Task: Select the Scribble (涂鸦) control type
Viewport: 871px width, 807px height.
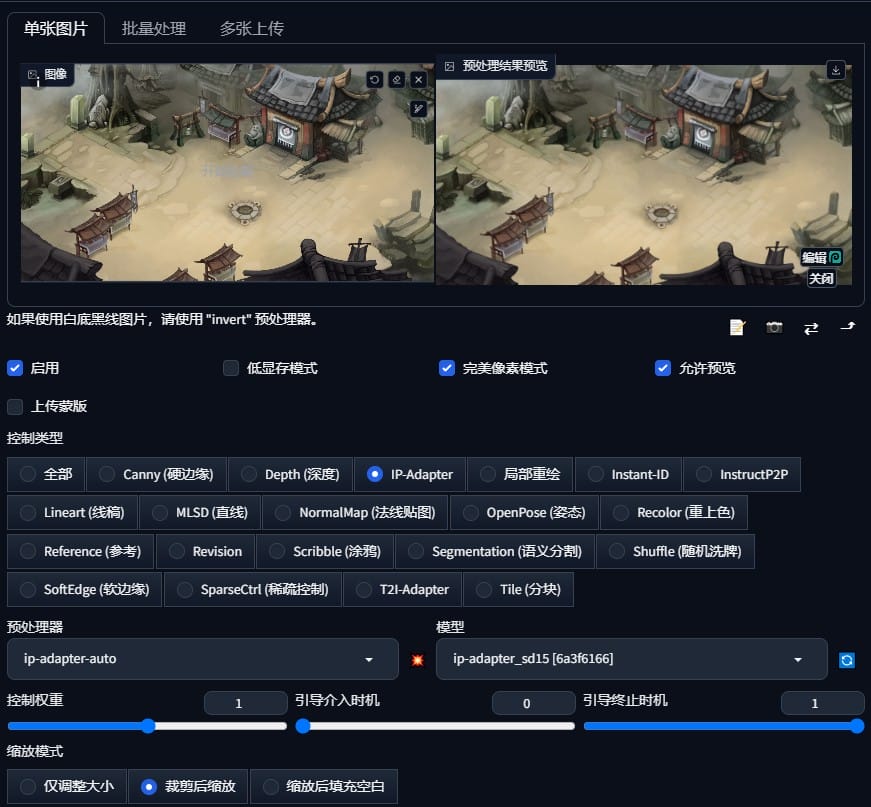Action: (x=325, y=552)
